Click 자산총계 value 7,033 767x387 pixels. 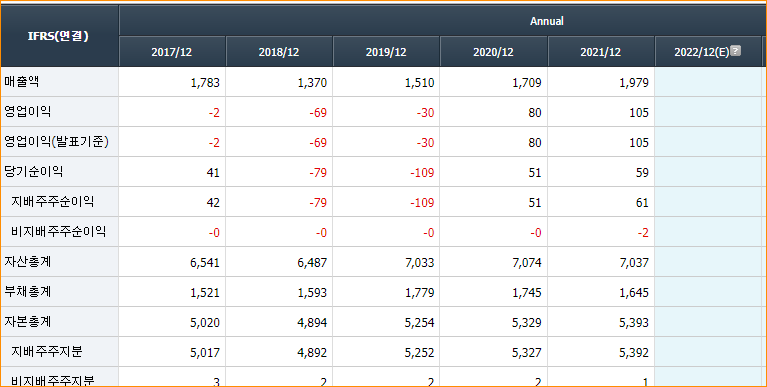pyautogui.click(x=419, y=263)
